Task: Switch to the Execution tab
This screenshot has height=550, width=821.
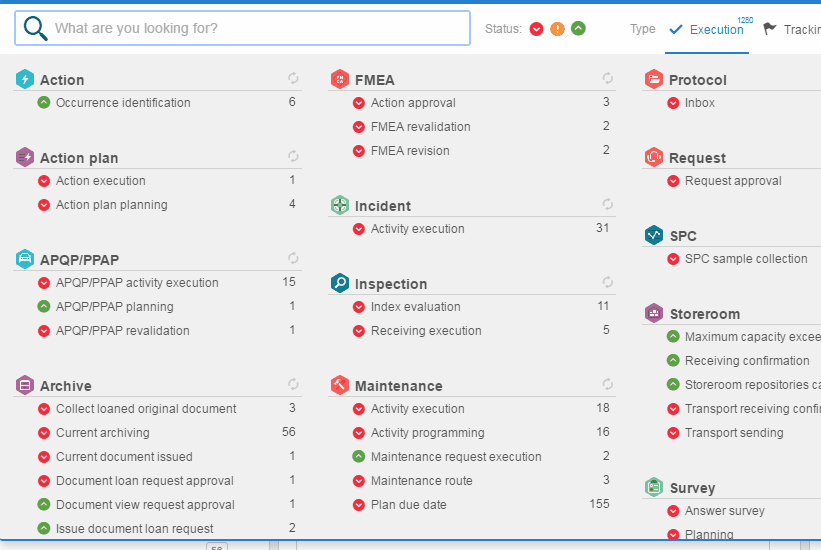Action: coord(707,29)
